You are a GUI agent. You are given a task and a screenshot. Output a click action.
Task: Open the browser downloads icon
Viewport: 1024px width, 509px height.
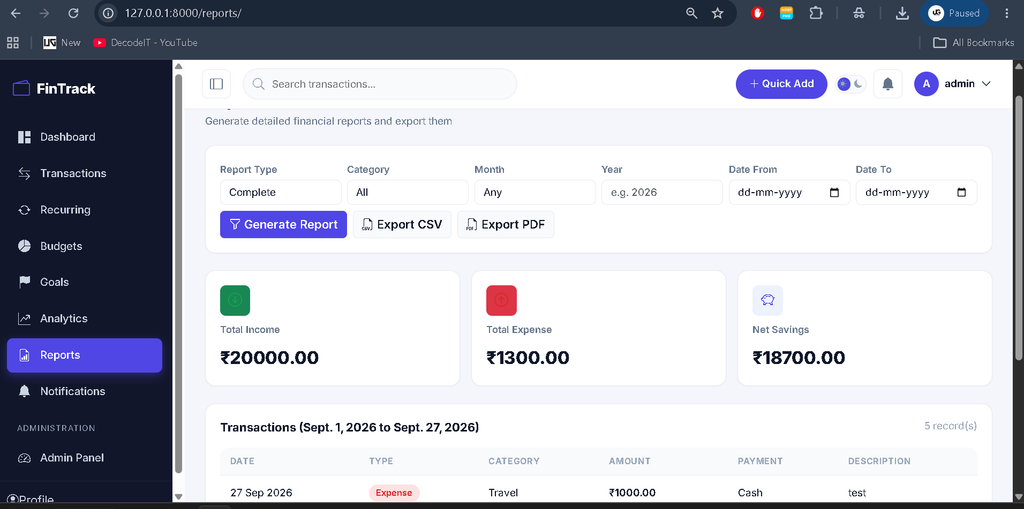(903, 13)
